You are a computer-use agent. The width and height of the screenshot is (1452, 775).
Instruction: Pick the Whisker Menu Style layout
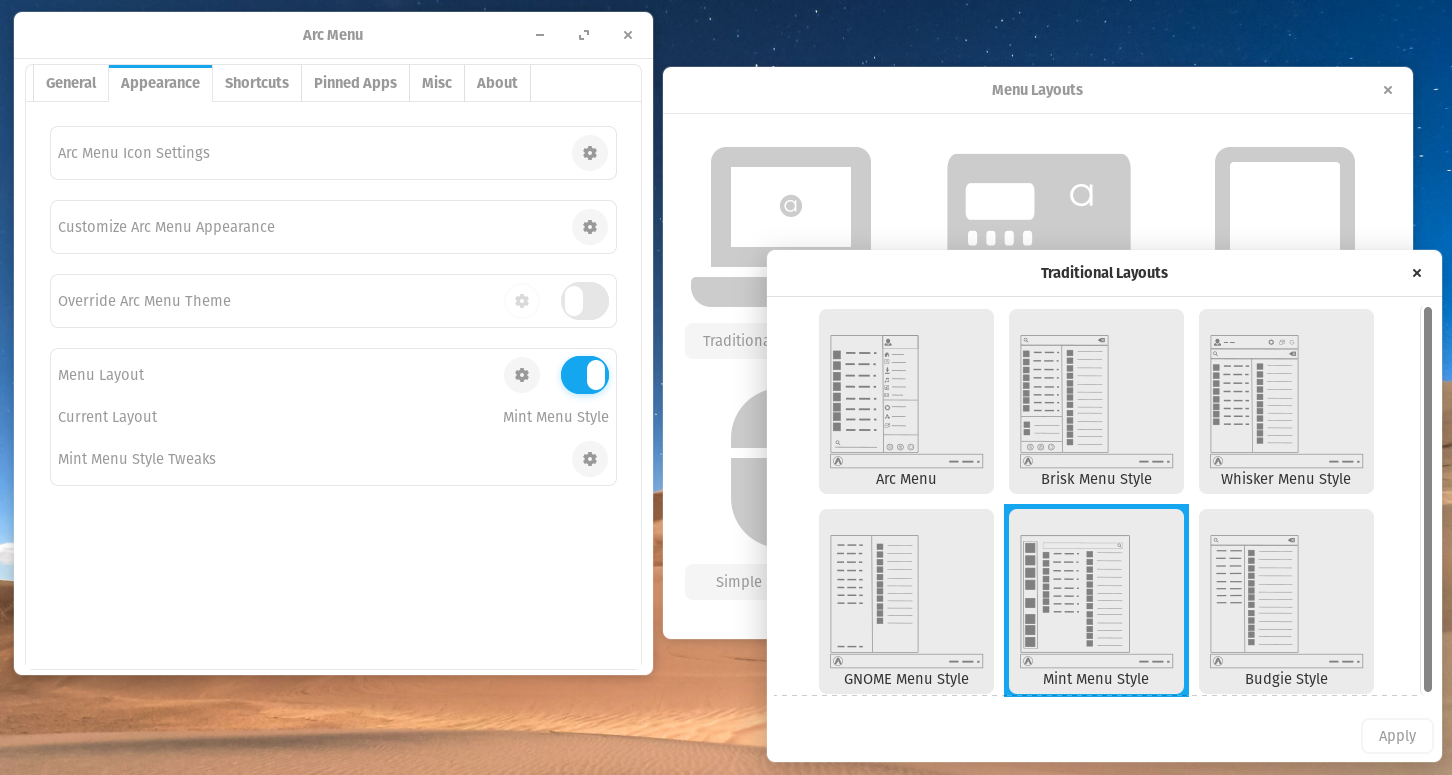[1286, 401]
